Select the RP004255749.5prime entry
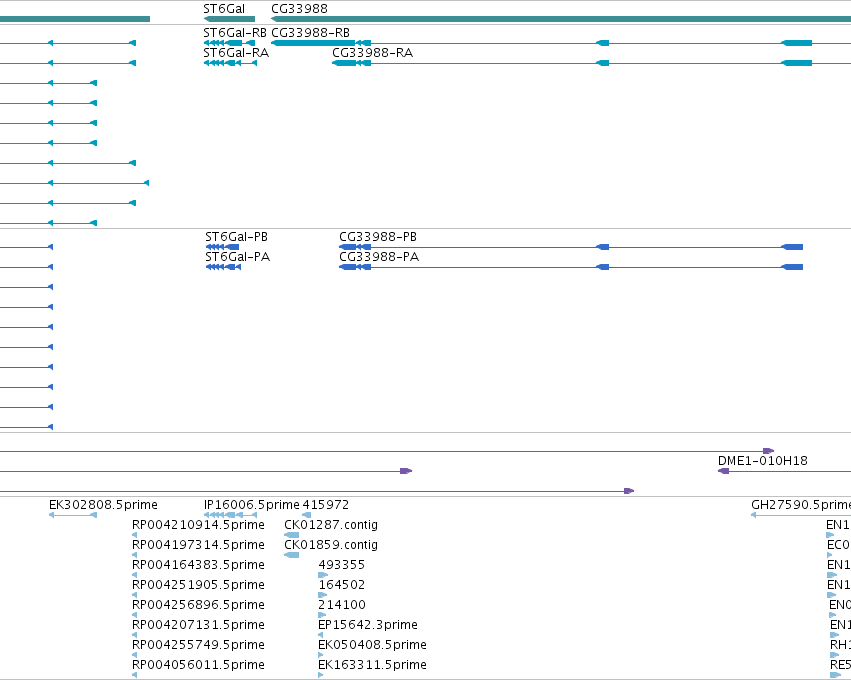This screenshot has width=851, height=680. tap(198, 645)
